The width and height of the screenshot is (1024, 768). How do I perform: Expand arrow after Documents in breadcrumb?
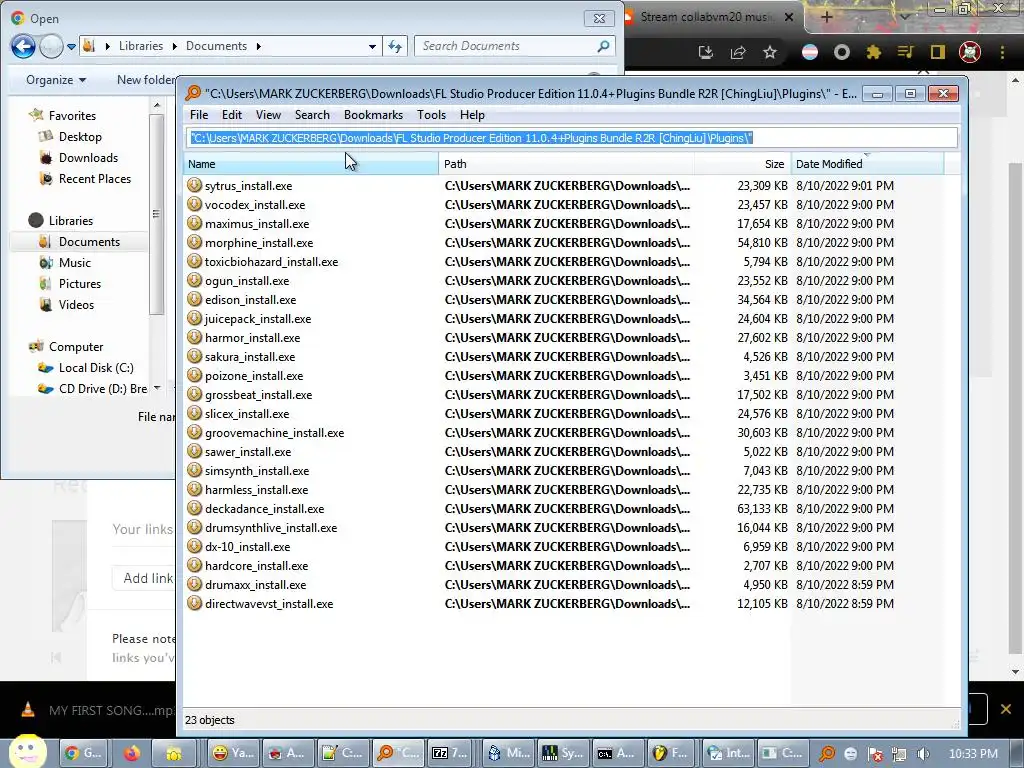tap(259, 46)
